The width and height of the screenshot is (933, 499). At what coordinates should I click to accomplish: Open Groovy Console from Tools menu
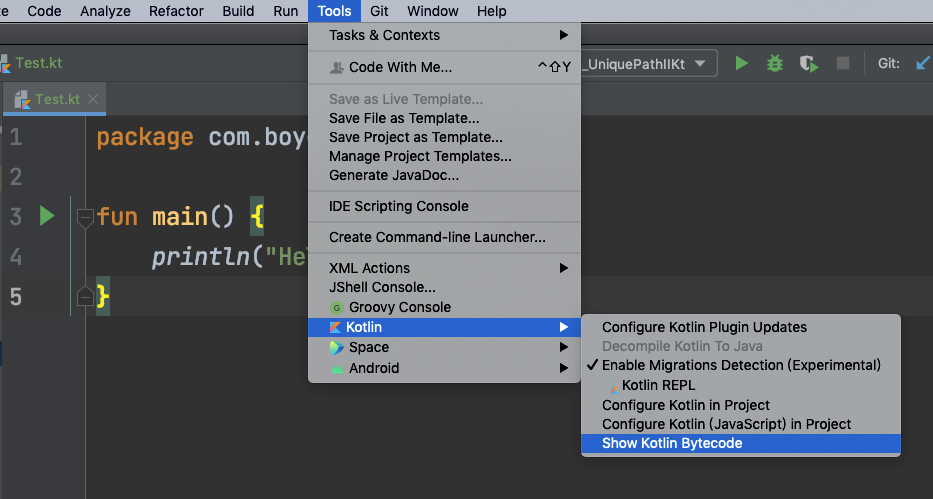click(x=397, y=307)
